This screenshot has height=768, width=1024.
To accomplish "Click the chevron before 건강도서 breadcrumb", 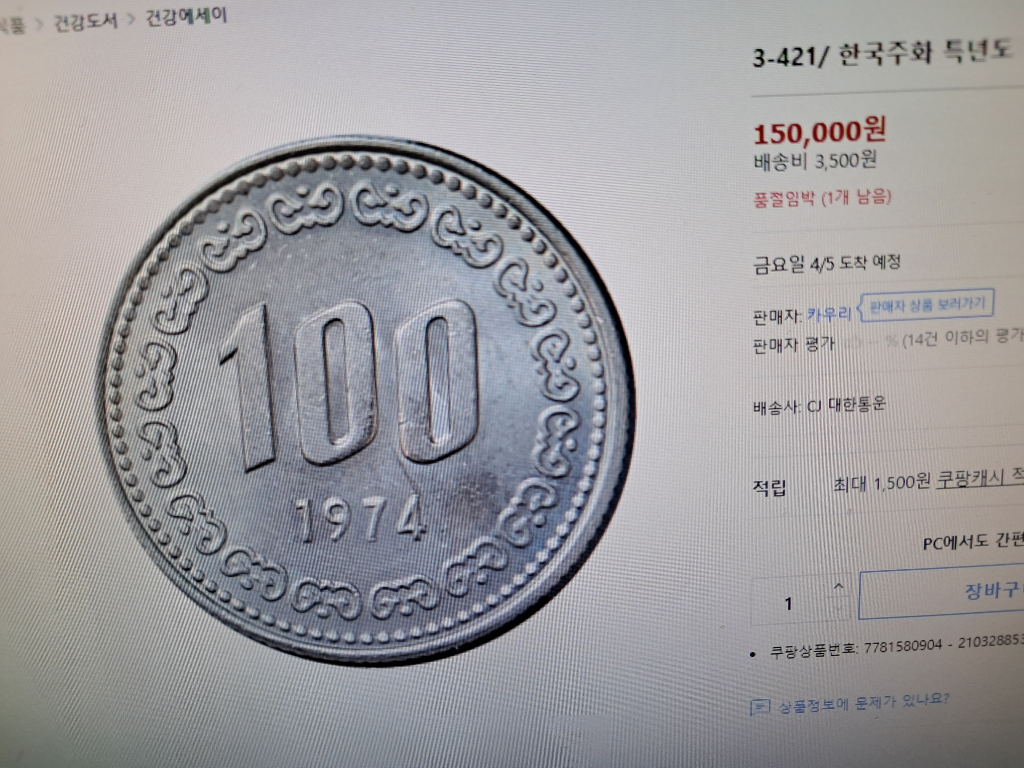I will 39,25.
